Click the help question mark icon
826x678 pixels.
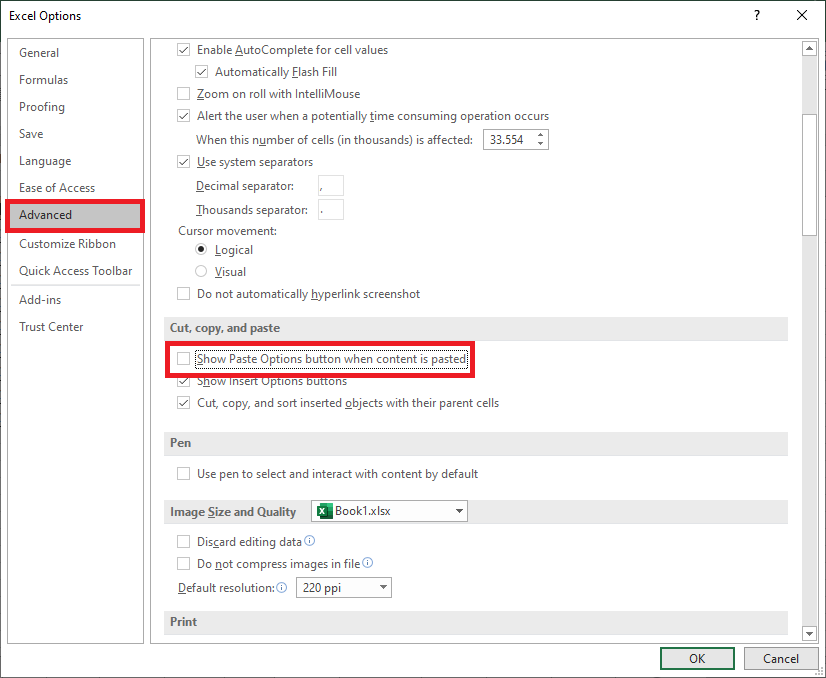[756, 15]
